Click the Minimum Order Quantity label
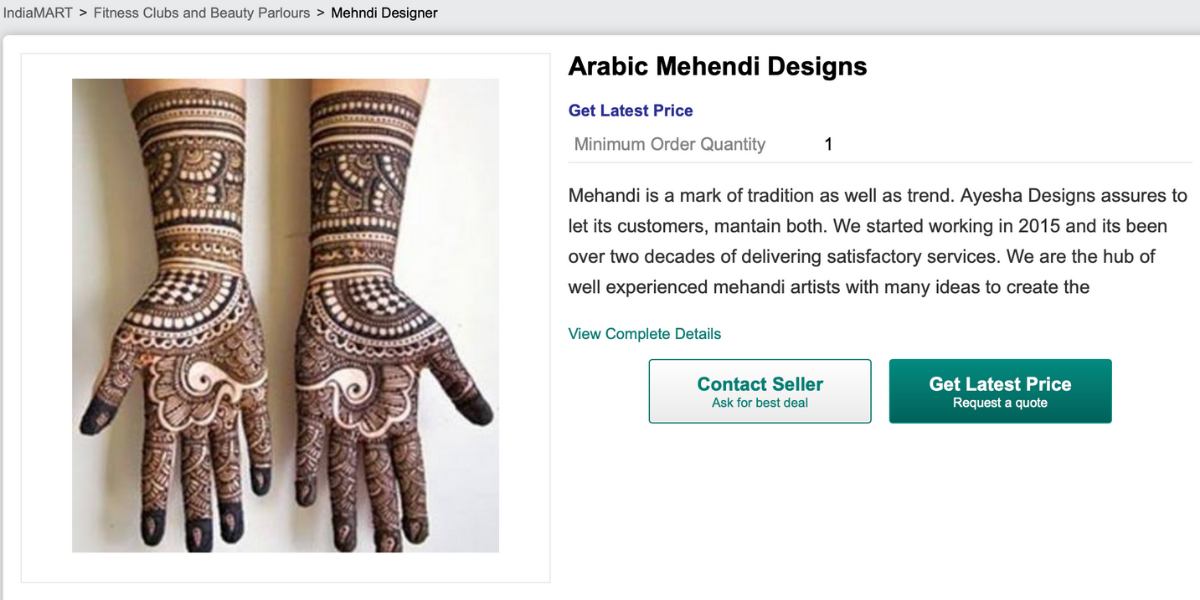Screen dimensions: 1200x600 pos(669,144)
